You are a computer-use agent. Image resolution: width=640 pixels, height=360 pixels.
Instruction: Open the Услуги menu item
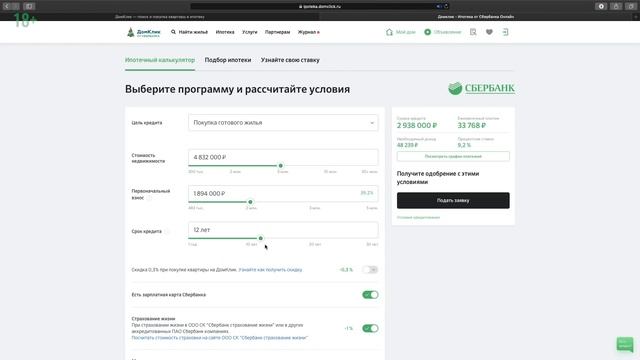click(x=250, y=32)
